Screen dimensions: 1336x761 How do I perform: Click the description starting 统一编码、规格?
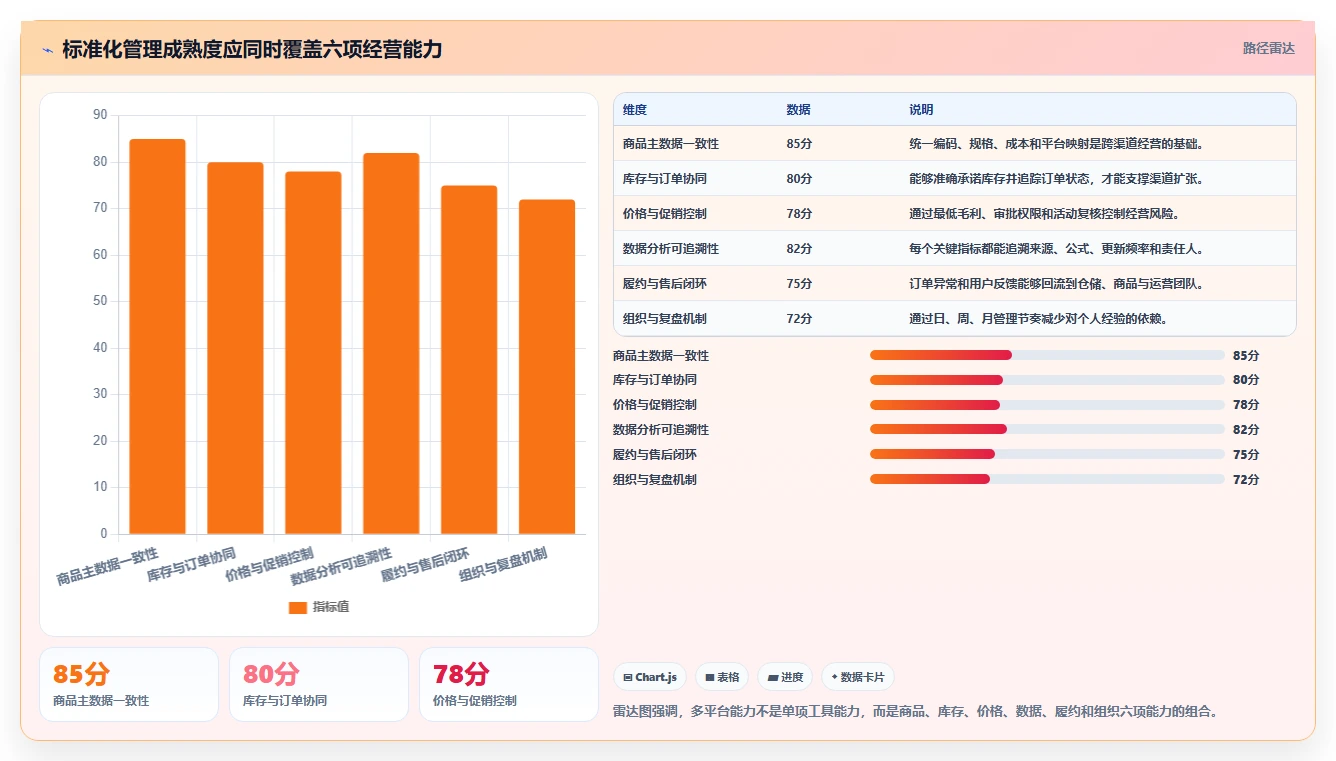point(1056,144)
